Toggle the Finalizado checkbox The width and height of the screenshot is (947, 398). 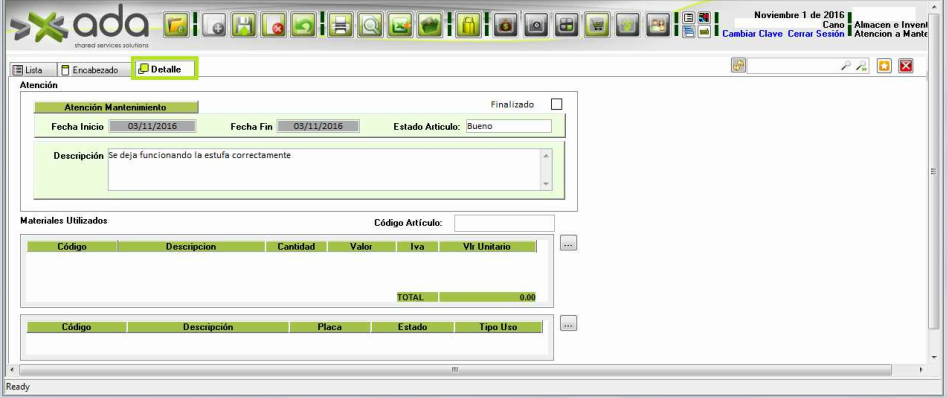pos(556,104)
